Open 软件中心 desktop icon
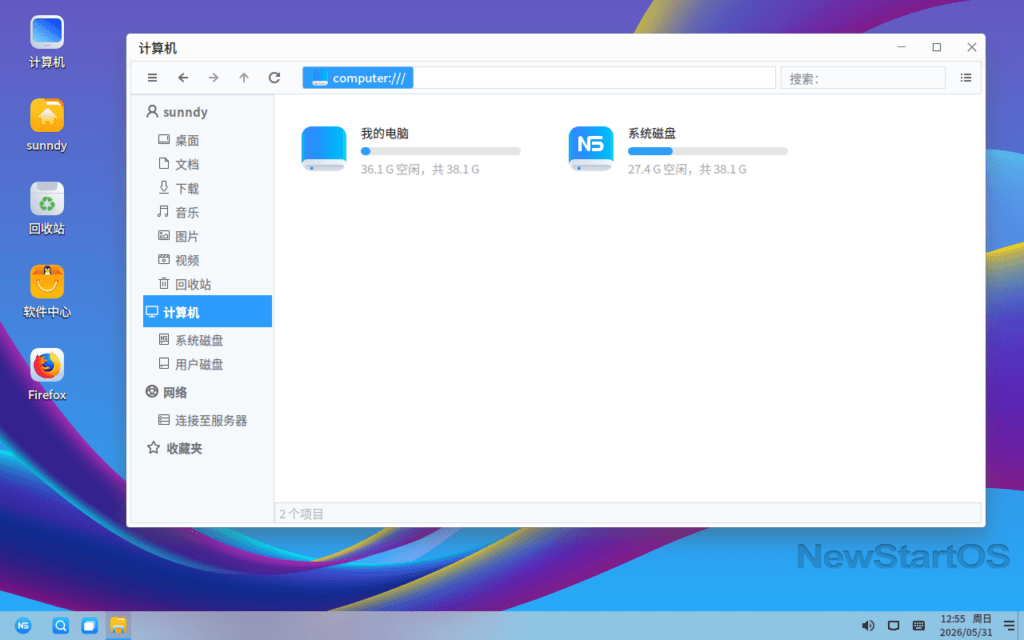Viewport: 1024px width, 640px height. pos(47,291)
